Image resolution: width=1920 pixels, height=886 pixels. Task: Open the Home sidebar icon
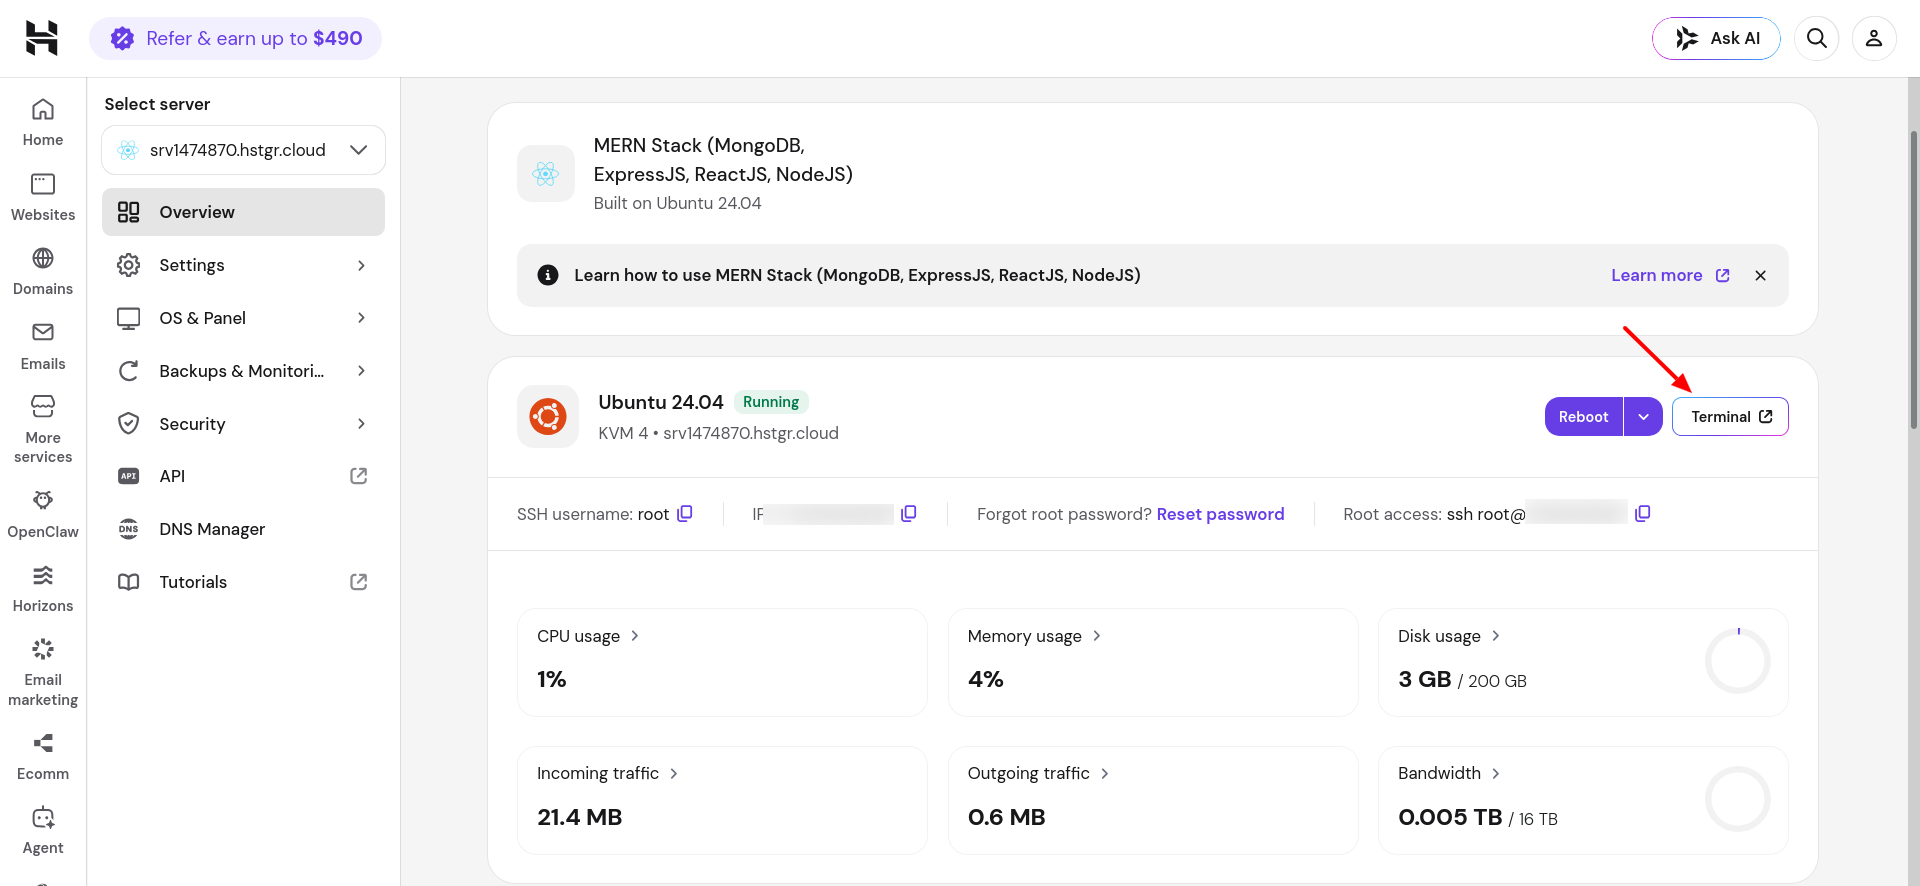pyautogui.click(x=43, y=123)
